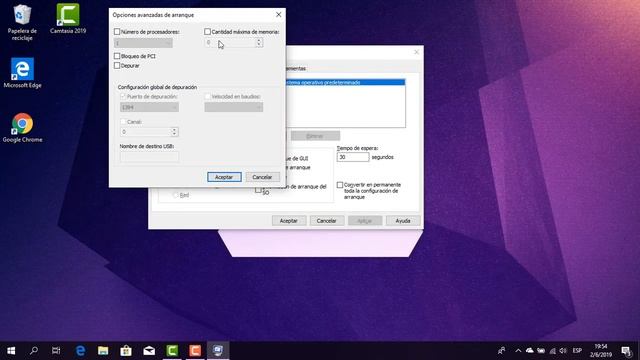The width and height of the screenshot is (640, 360).
Task: Launch Edge from the taskbar
Action: [x=80, y=351]
